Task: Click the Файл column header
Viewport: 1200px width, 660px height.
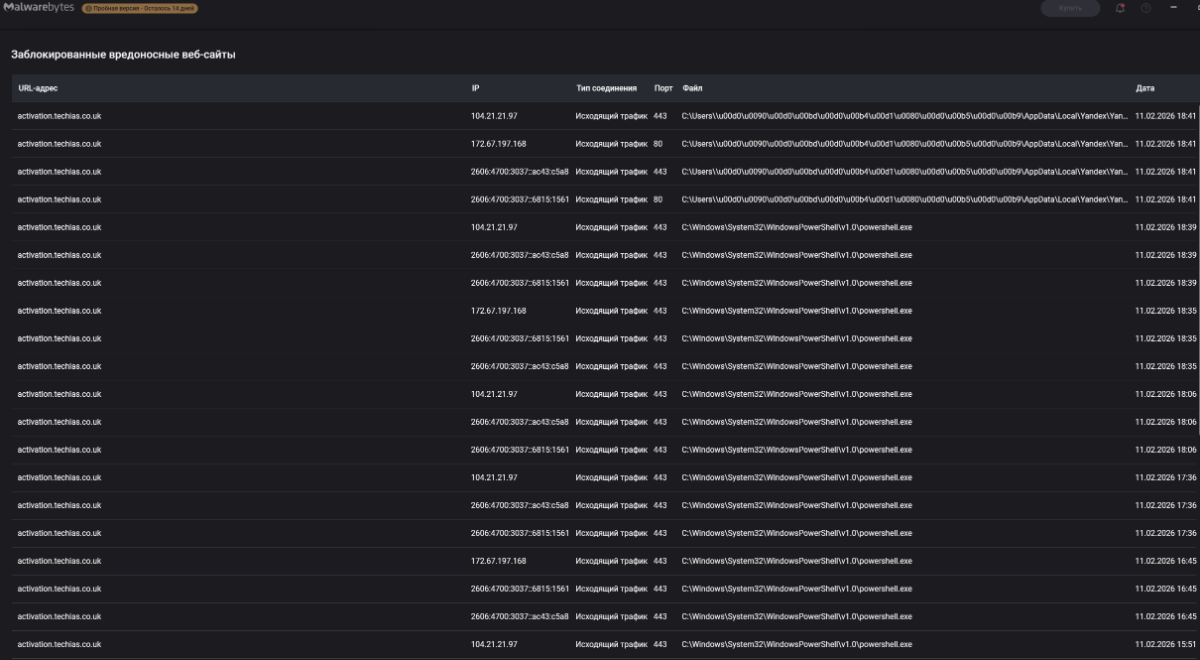Action: (x=692, y=88)
